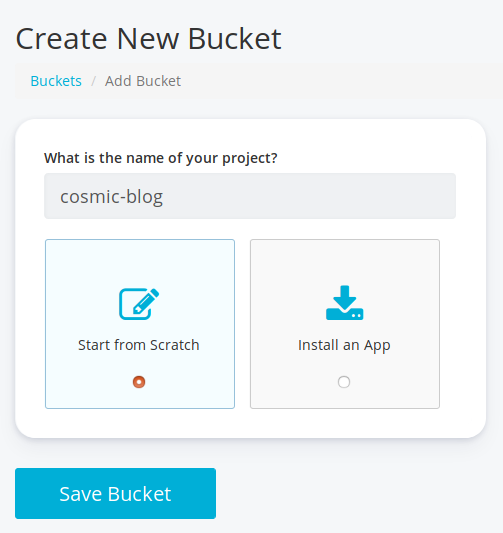Click the pencil edit icon for Start from Scratch
The width and height of the screenshot is (503, 533).
139,304
